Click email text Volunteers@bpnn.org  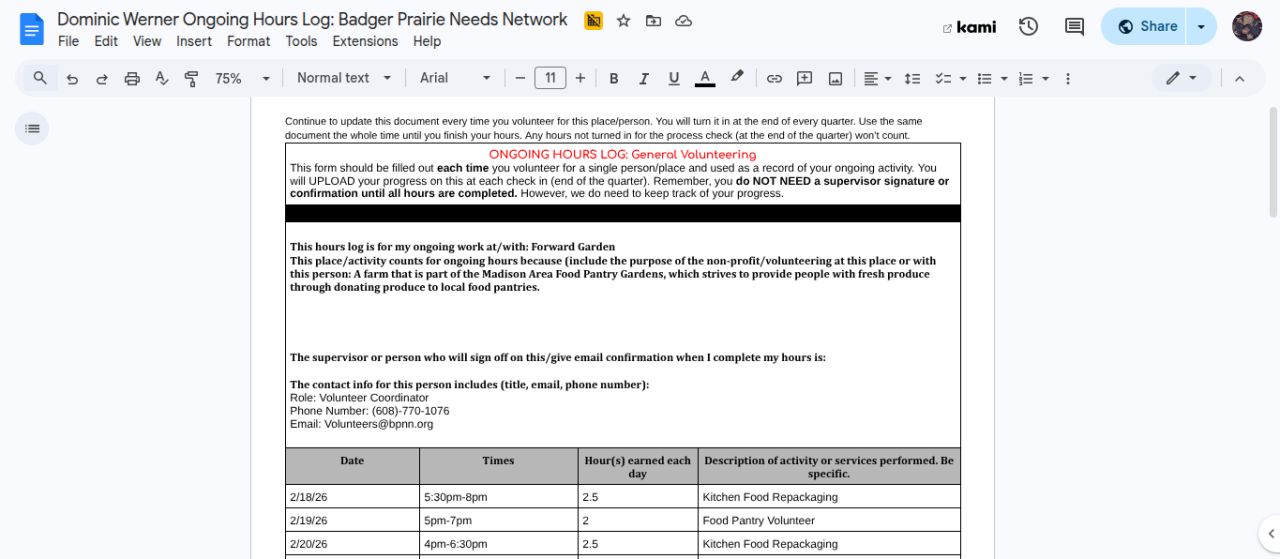coord(379,424)
